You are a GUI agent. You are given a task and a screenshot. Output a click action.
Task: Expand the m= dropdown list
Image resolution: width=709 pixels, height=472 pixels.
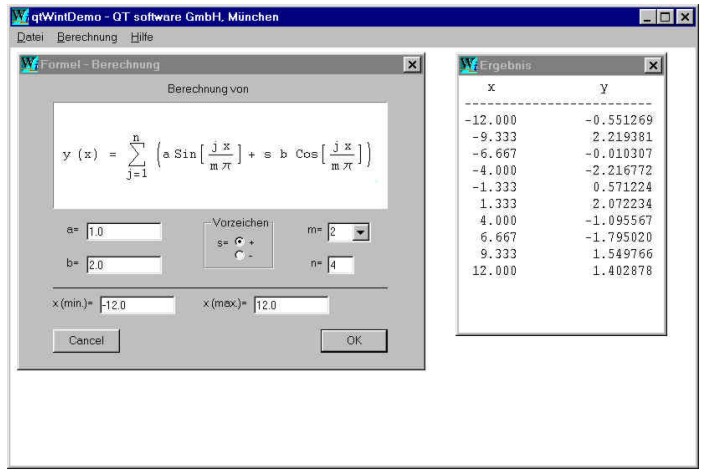361,232
